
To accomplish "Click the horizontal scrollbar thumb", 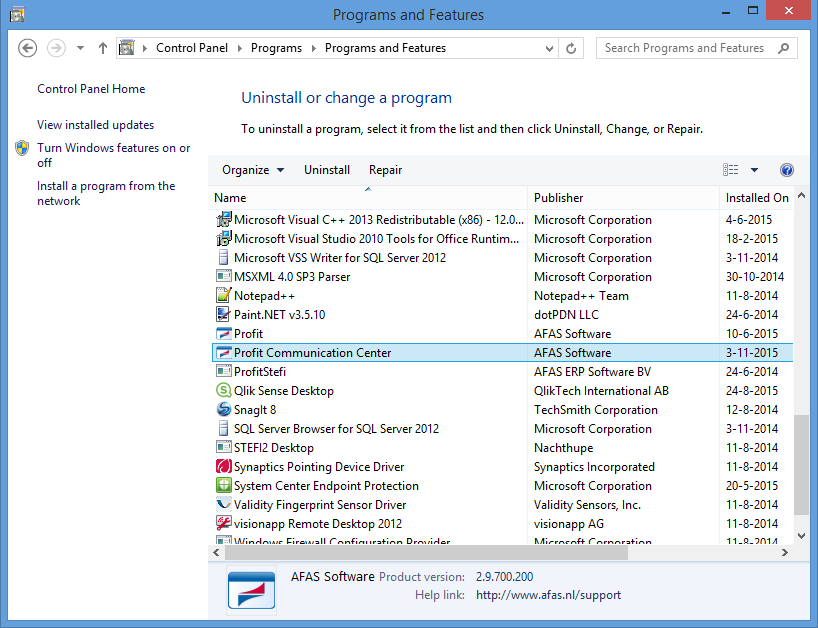I will click(x=426, y=552).
